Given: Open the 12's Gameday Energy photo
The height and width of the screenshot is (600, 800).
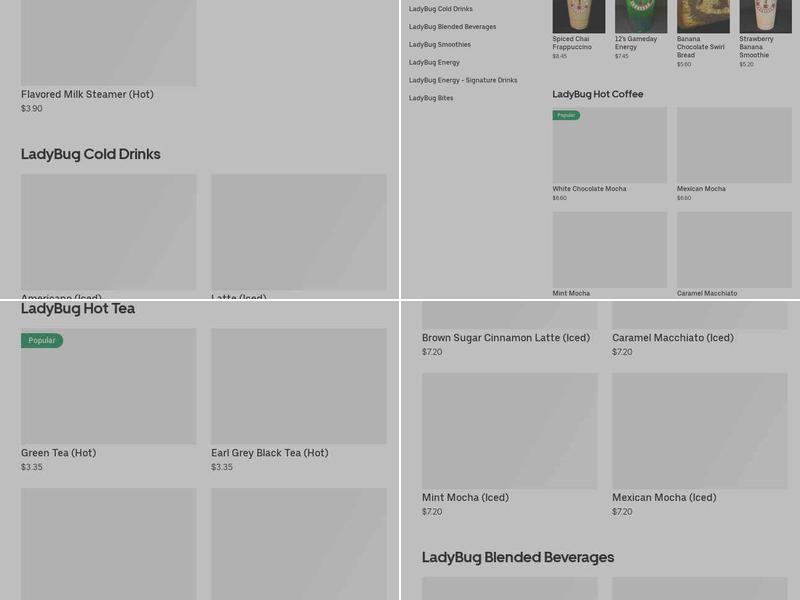Looking at the screenshot, I should tap(641, 16).
